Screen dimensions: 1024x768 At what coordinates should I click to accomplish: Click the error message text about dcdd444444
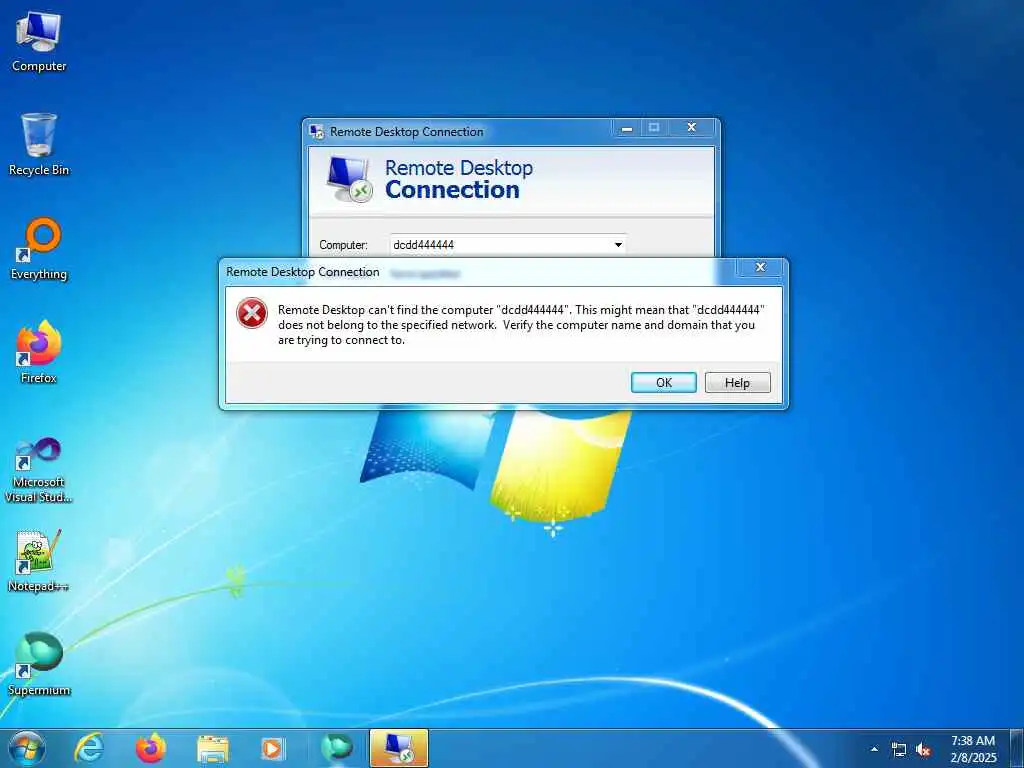521,325
